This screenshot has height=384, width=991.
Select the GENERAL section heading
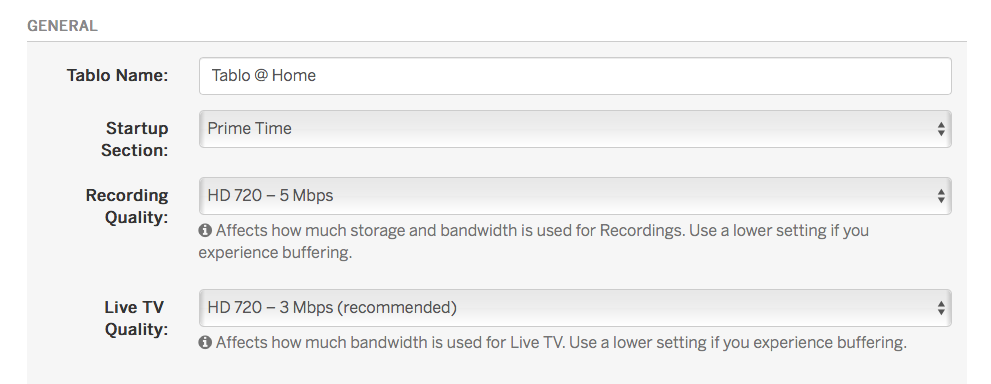pos(62,26)
